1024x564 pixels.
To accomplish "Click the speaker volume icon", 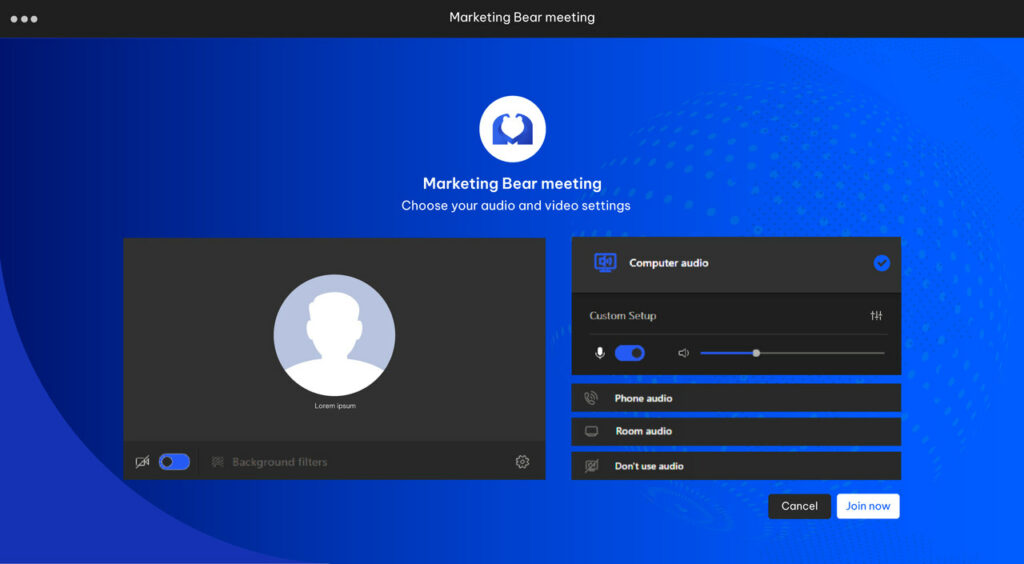I will [684, 353].
